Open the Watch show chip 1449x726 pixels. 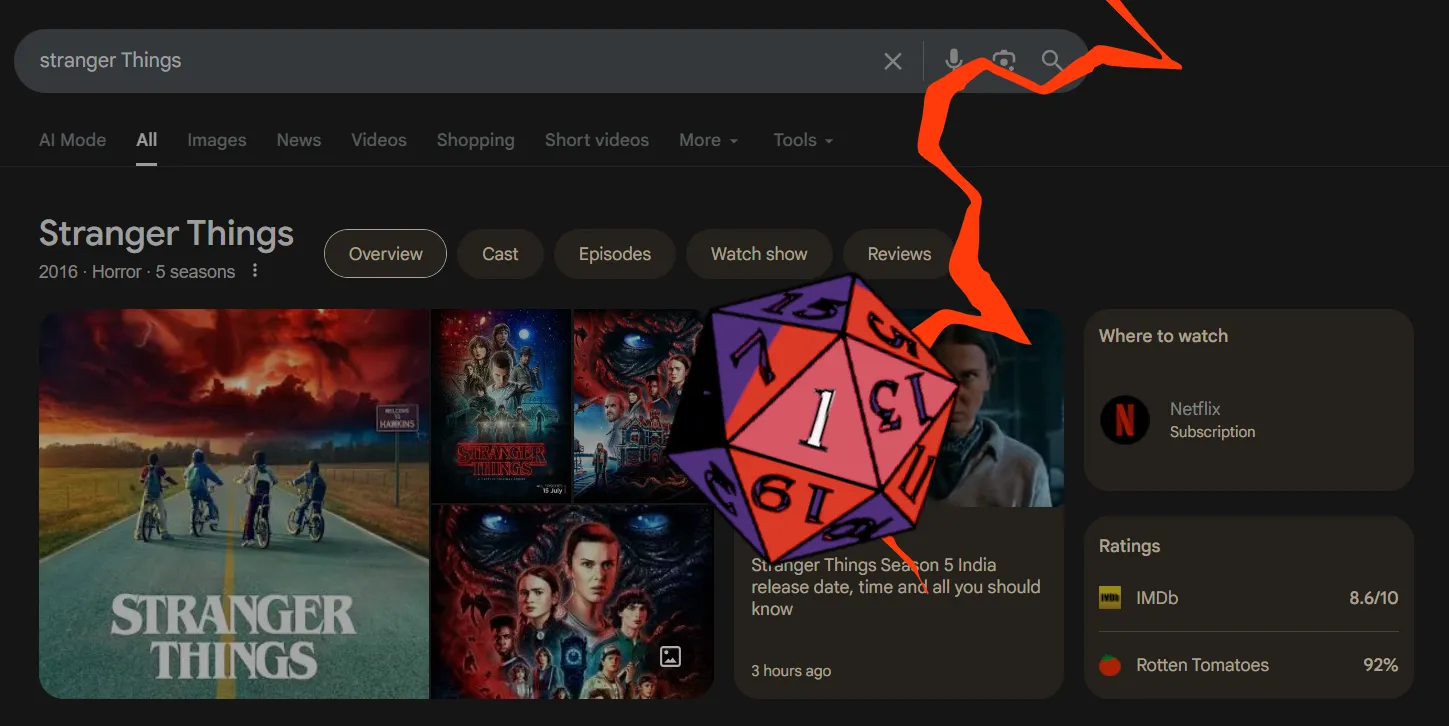pyautogui.click(x=759, y=254)
